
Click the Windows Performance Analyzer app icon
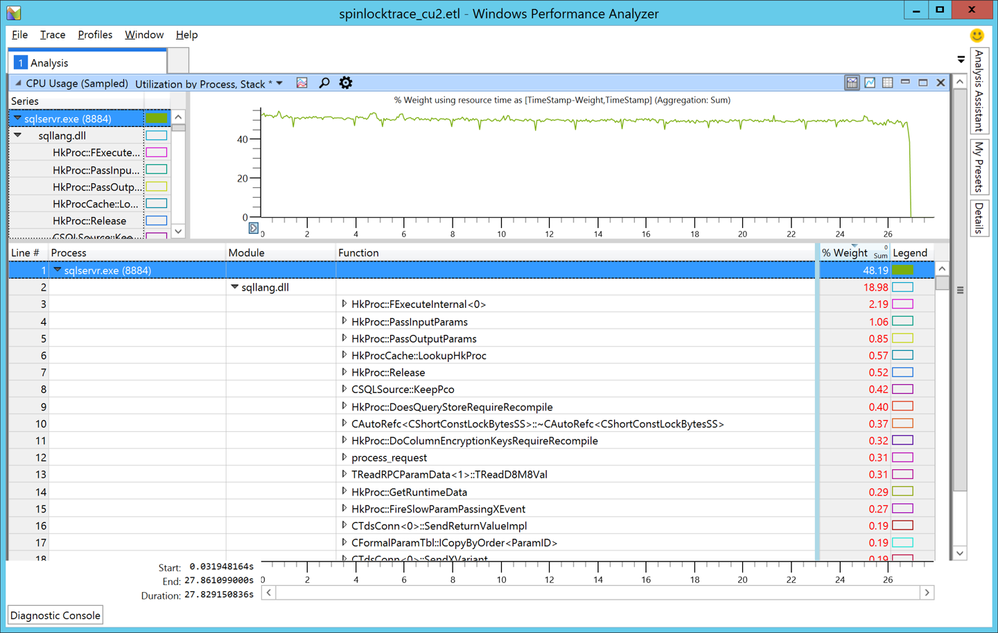(x=13, y=13)
